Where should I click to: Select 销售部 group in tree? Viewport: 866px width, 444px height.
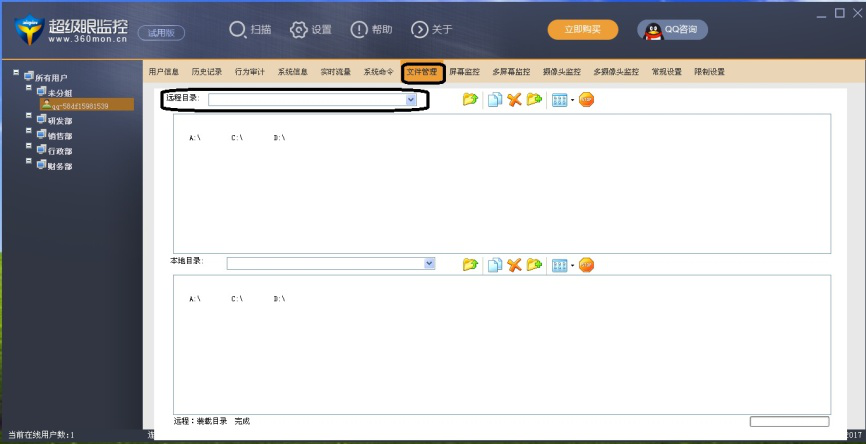pyautogui.click(x=60, y=136)
